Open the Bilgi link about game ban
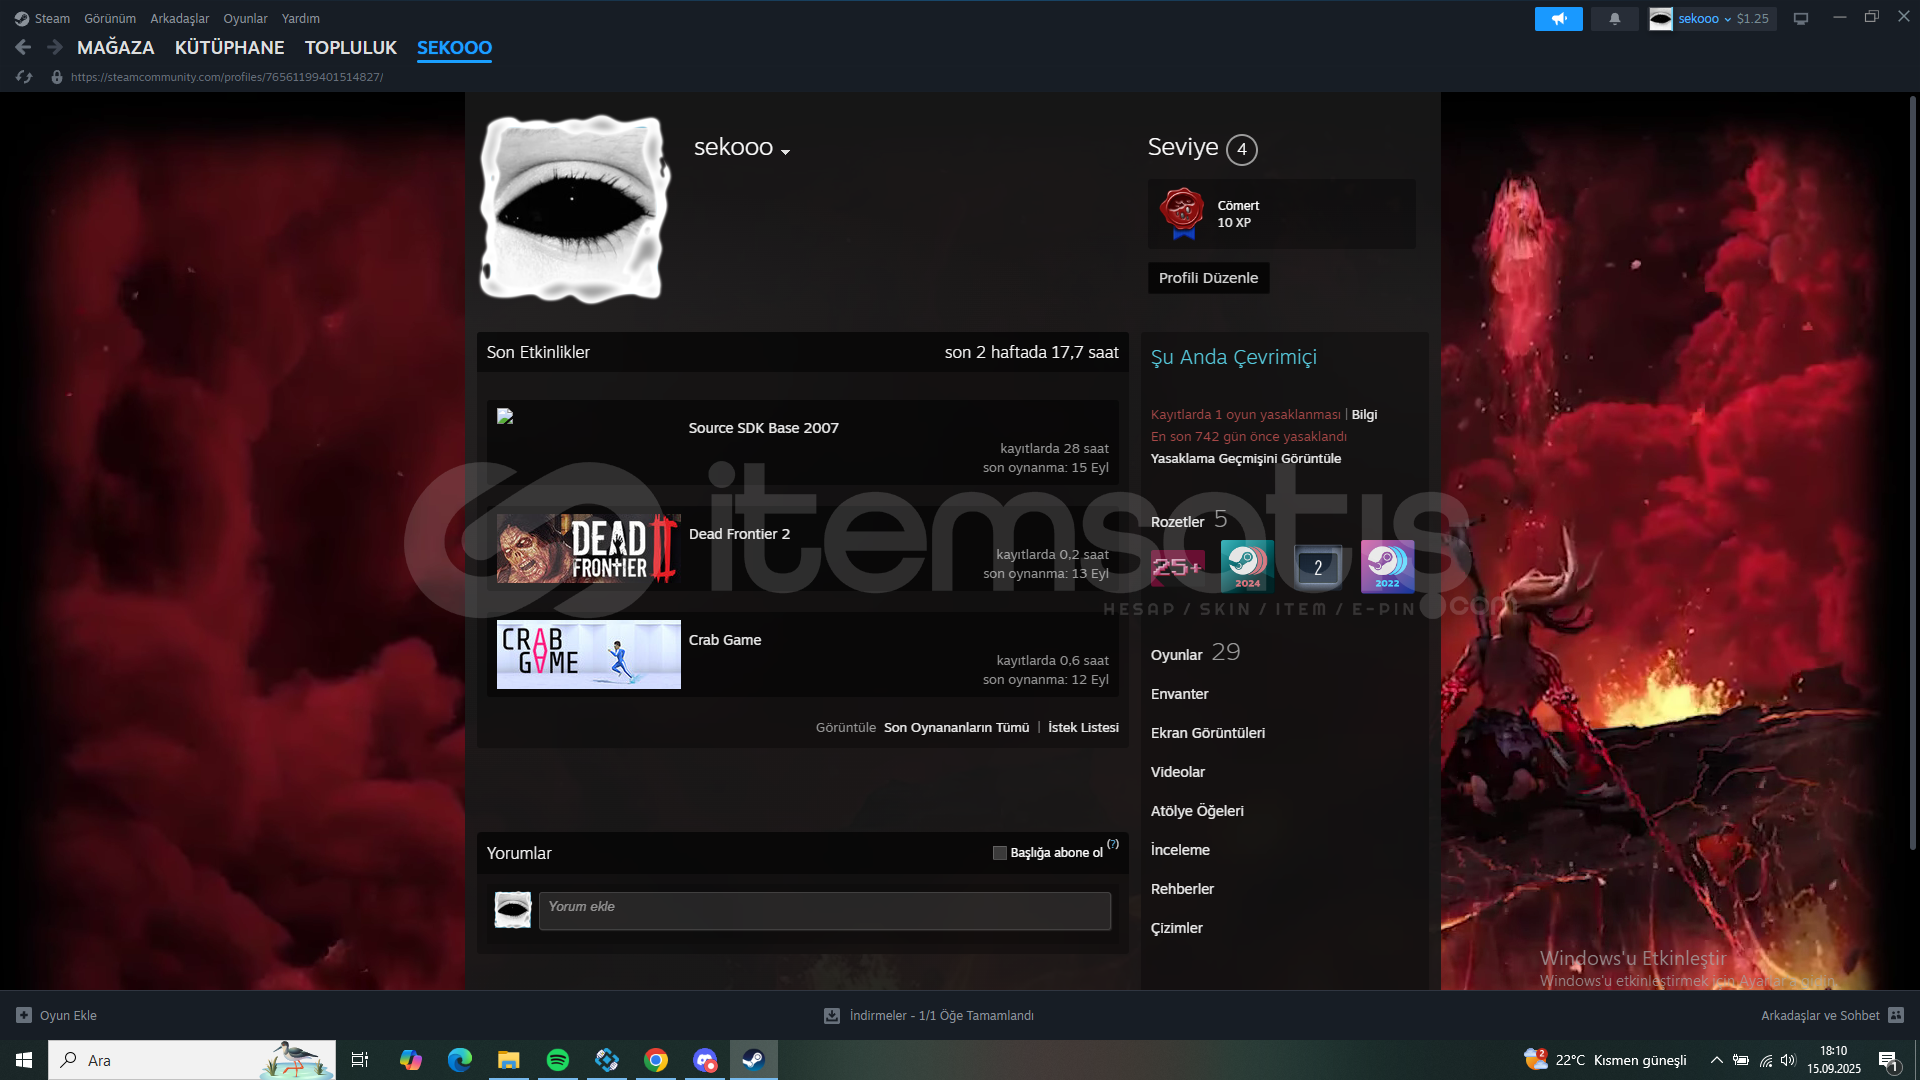 (1364, 415)
